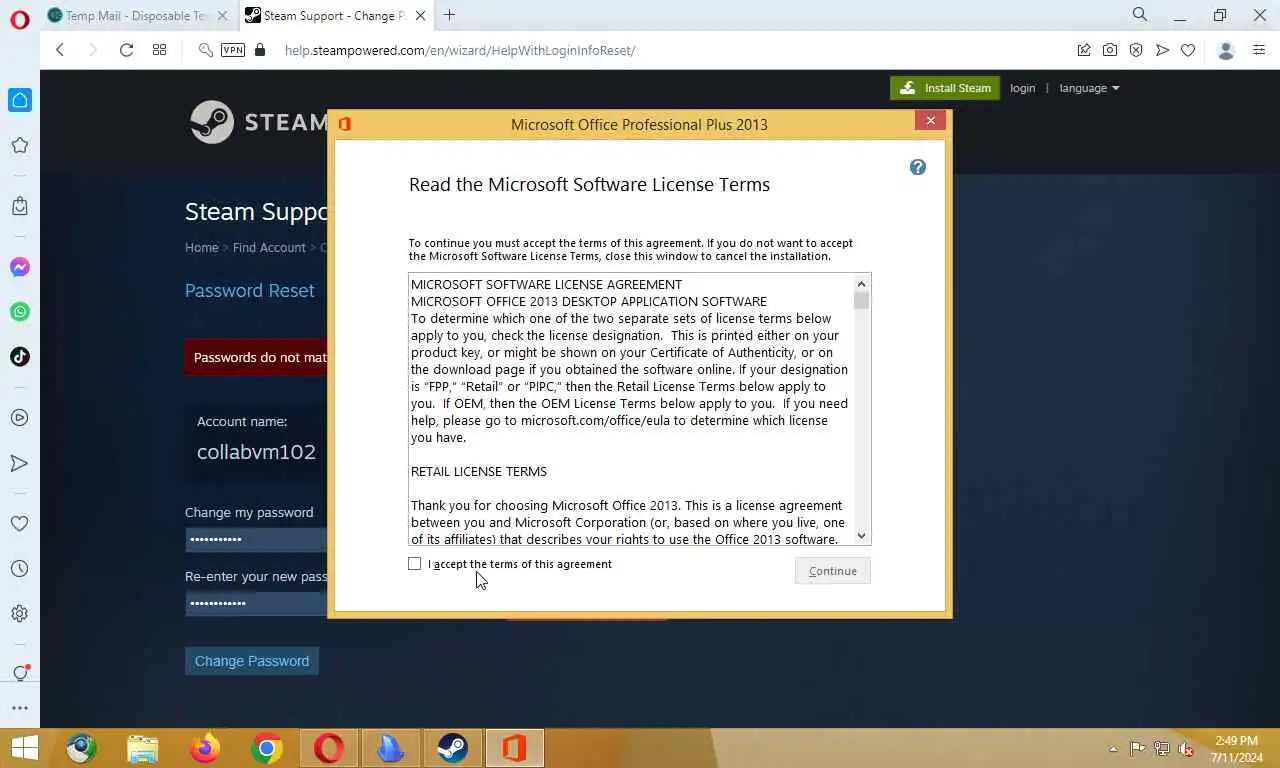The image size is (1280, 768).
Task: Open File Explorer from taskbar
Action: (x=143, y=748)
